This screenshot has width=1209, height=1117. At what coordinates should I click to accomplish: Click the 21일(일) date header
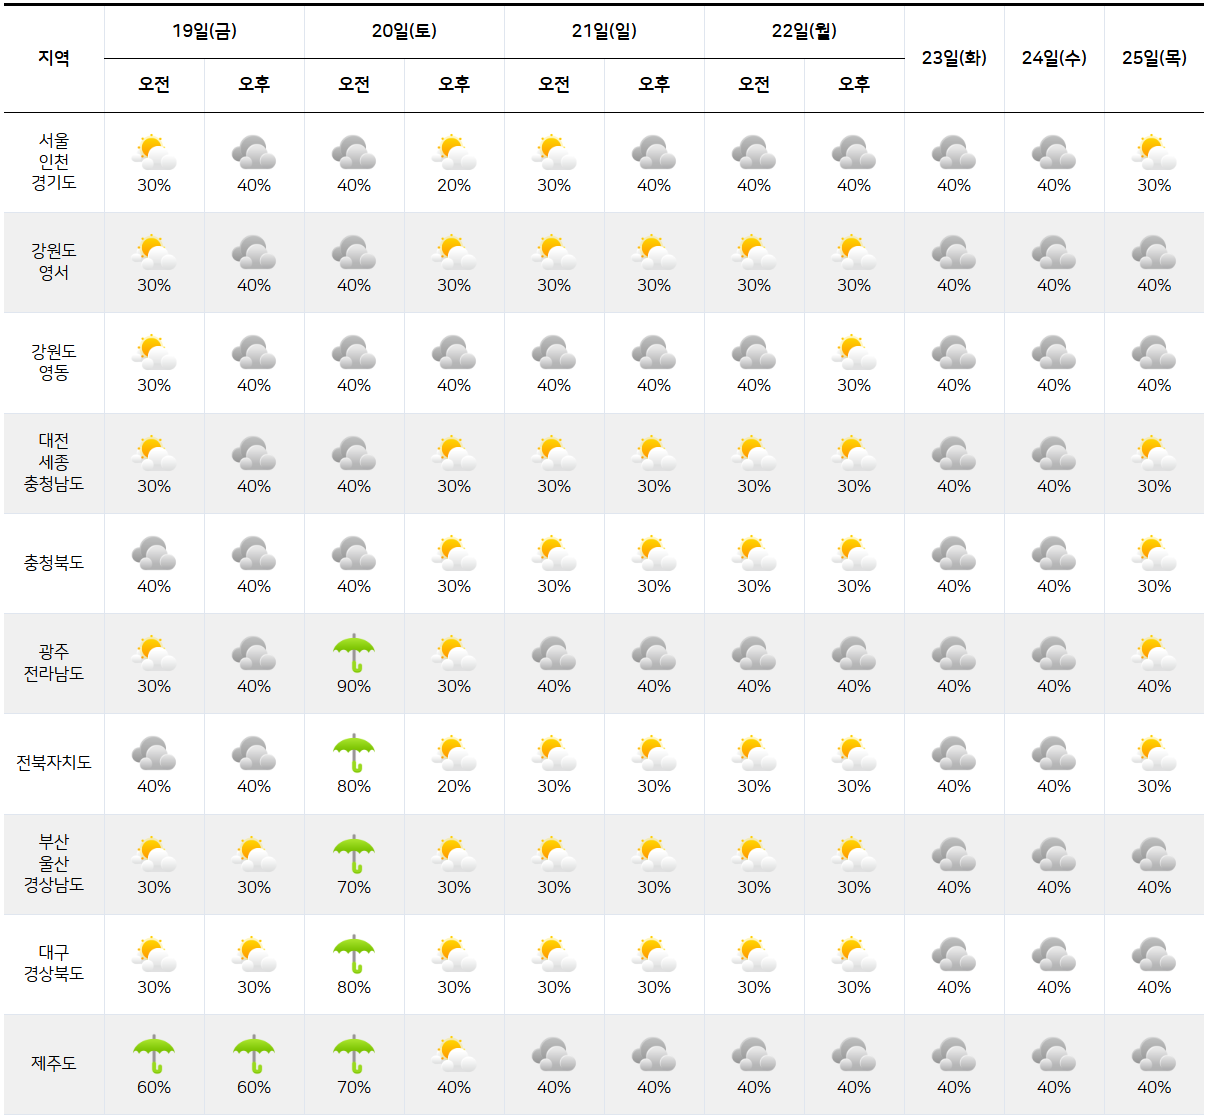click(x=604, y=31)
